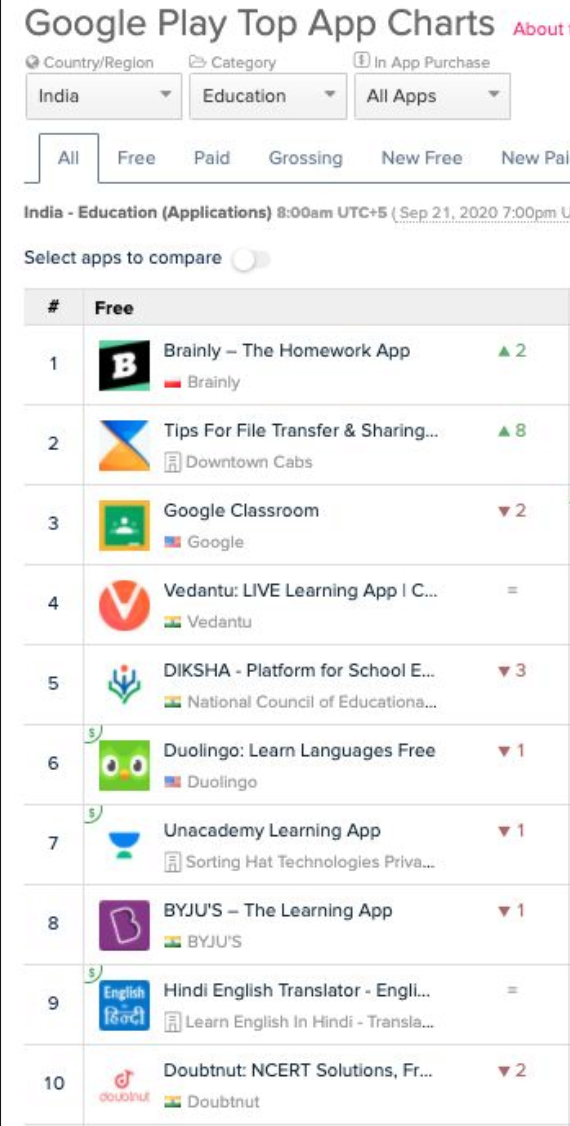Open the Vedantu app icon

[x=124, y=605]
